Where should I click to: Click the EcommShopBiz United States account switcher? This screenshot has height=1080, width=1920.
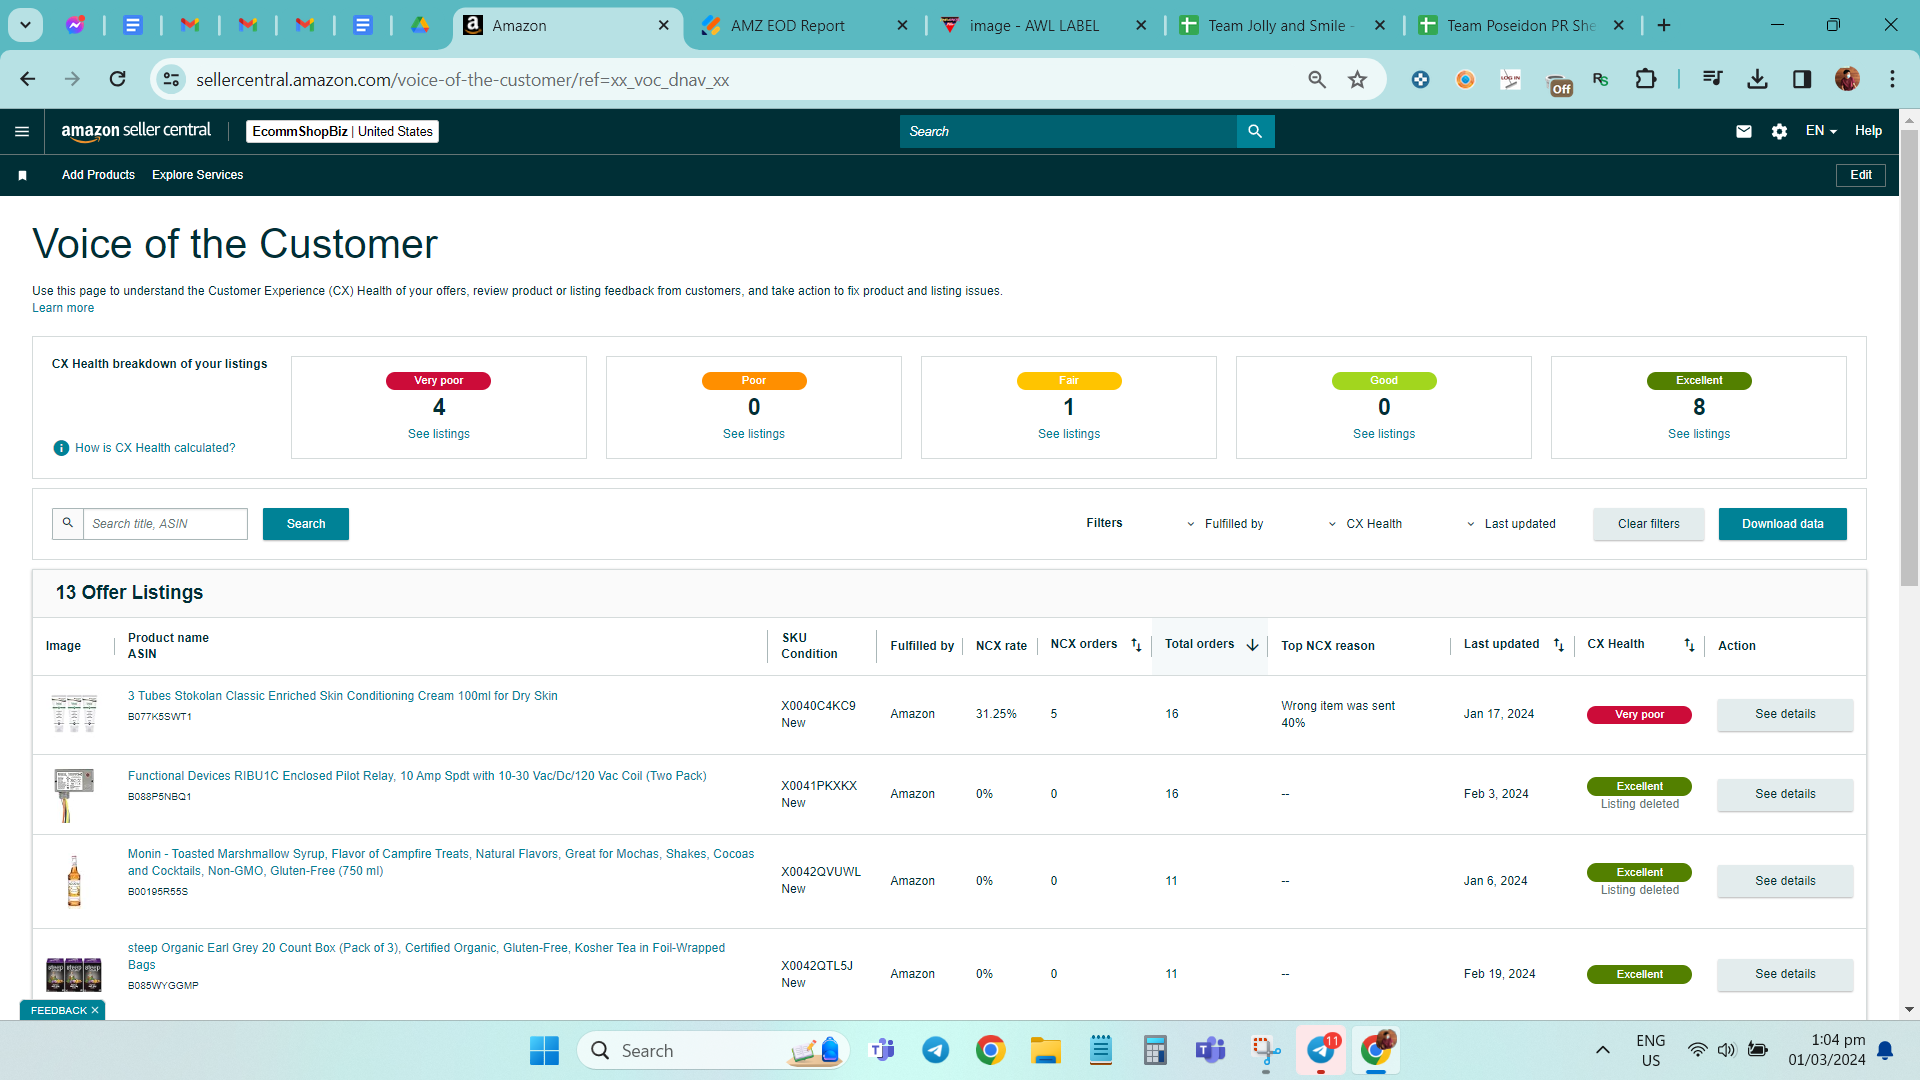(x=342, y=131)
